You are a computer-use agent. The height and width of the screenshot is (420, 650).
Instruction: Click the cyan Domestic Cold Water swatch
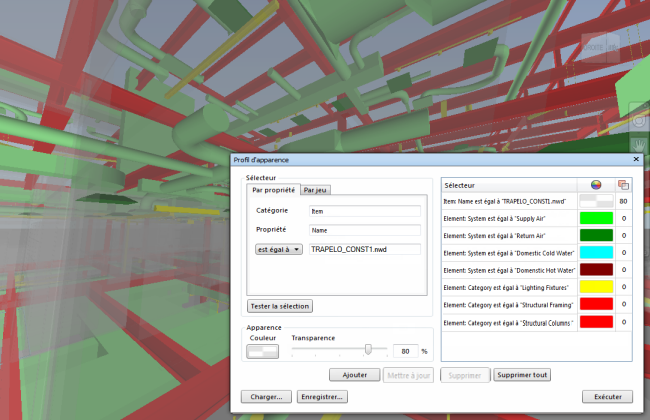point(596,252)
